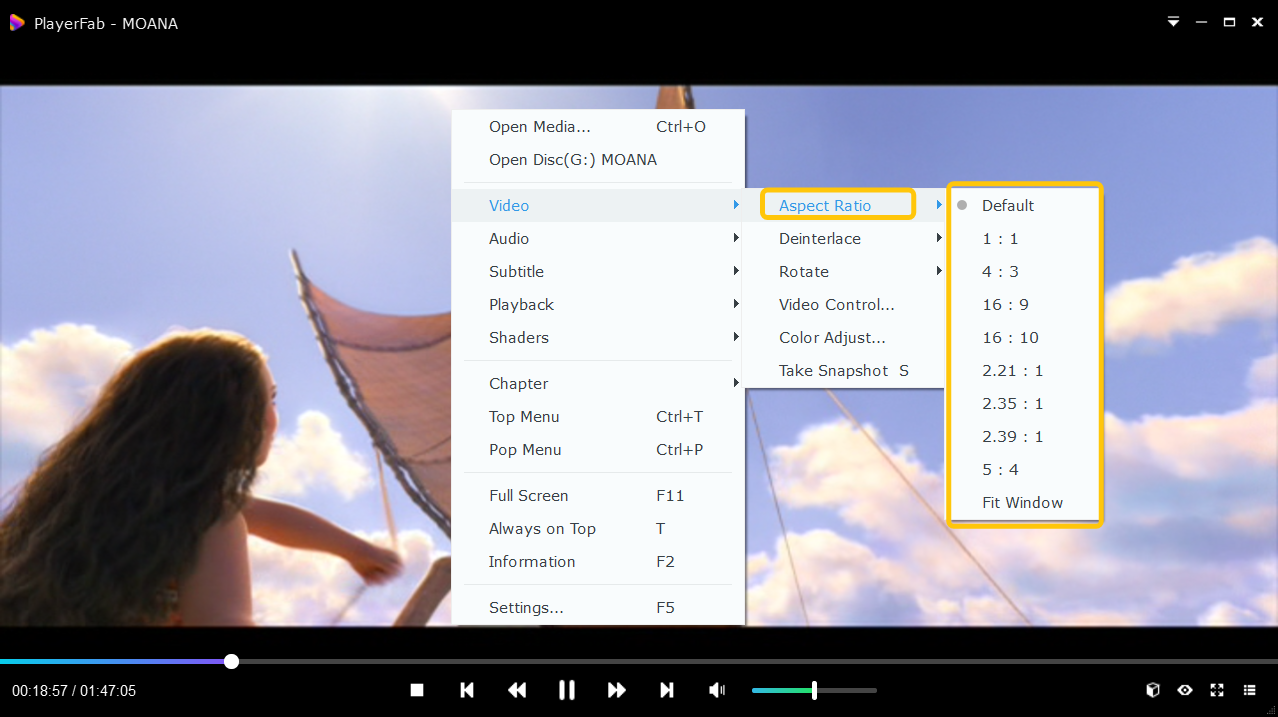1278x717 pixels.
Task: Pause the movie
Action: 566,690
